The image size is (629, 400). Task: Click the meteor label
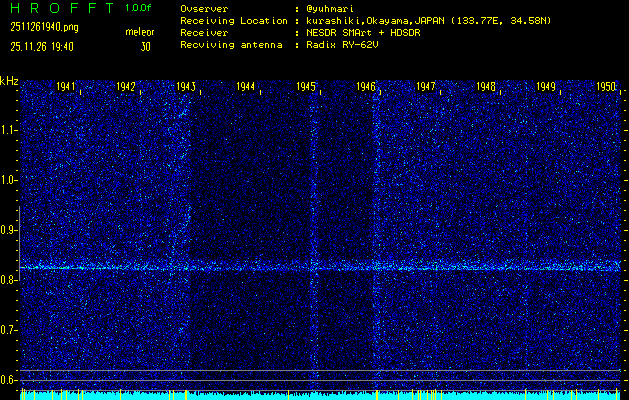click(x=139, y=33)
